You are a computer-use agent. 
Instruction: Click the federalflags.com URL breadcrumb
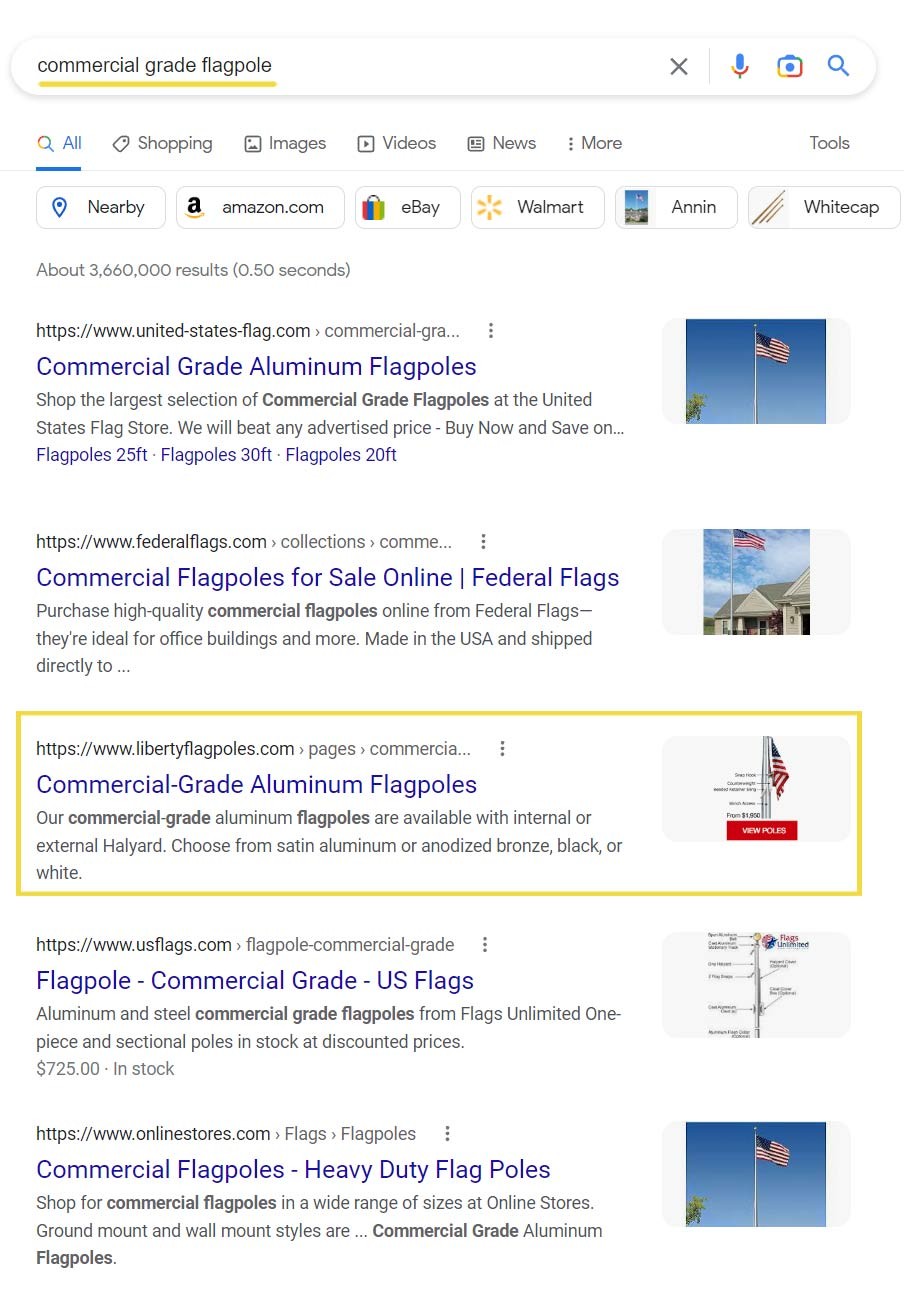click(x=244, y=542)
